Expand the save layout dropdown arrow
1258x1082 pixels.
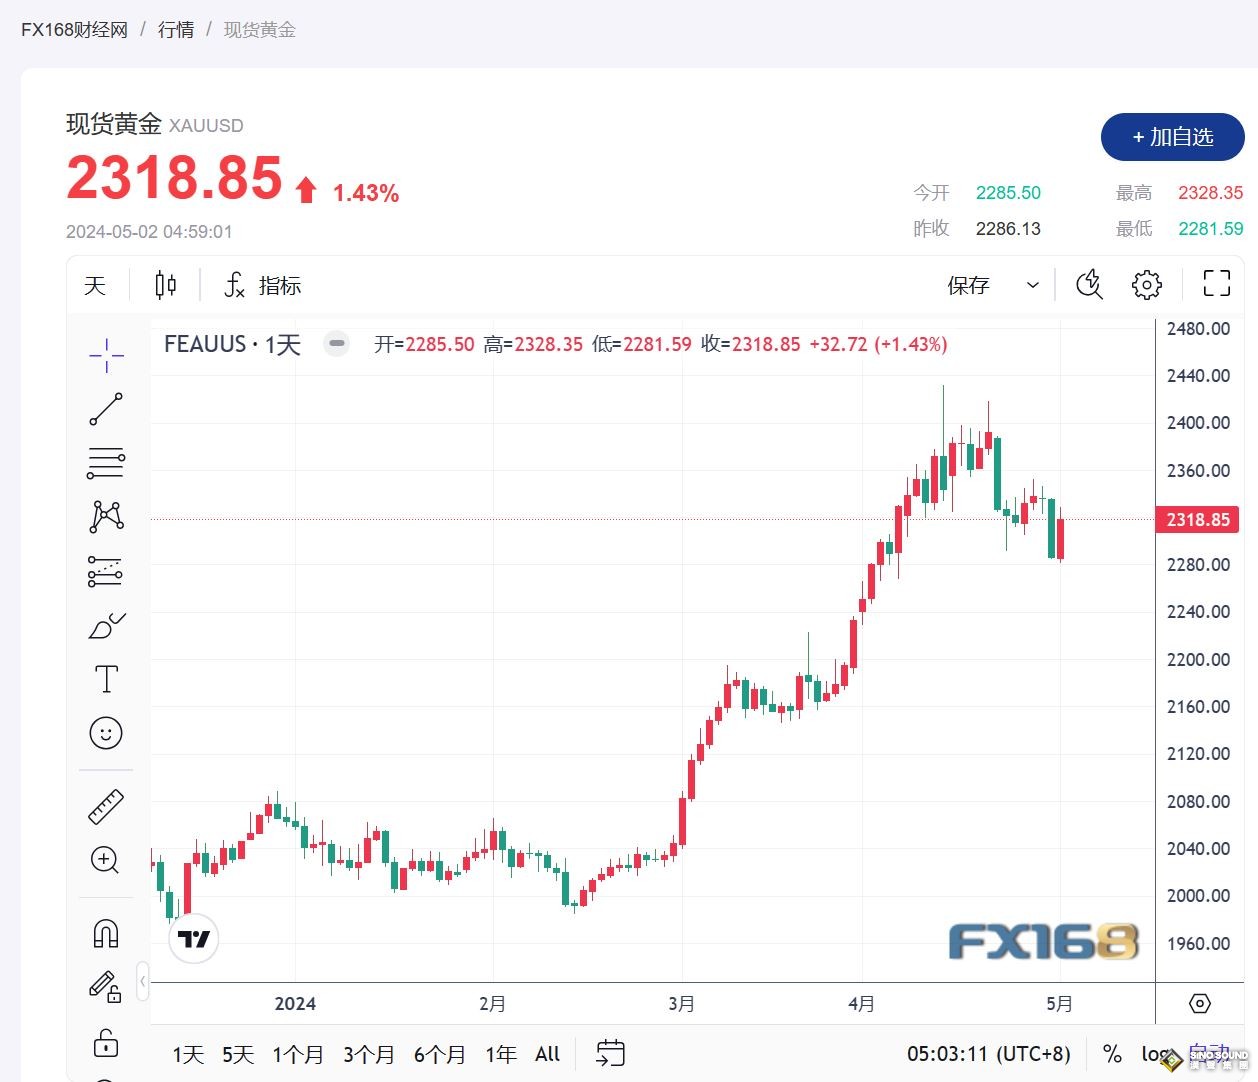[x=1032, y=286]
